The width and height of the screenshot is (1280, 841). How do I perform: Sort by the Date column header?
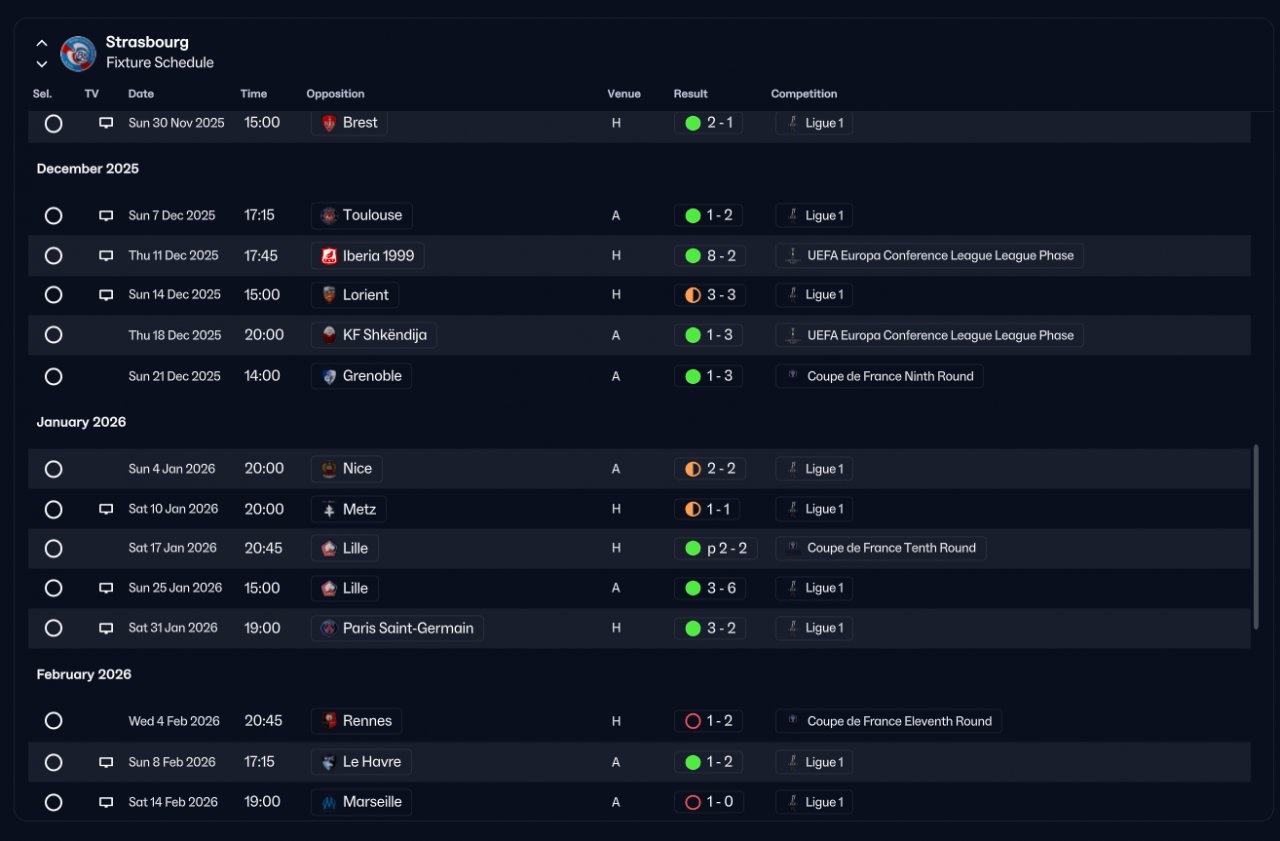click(x=141, y=94)
